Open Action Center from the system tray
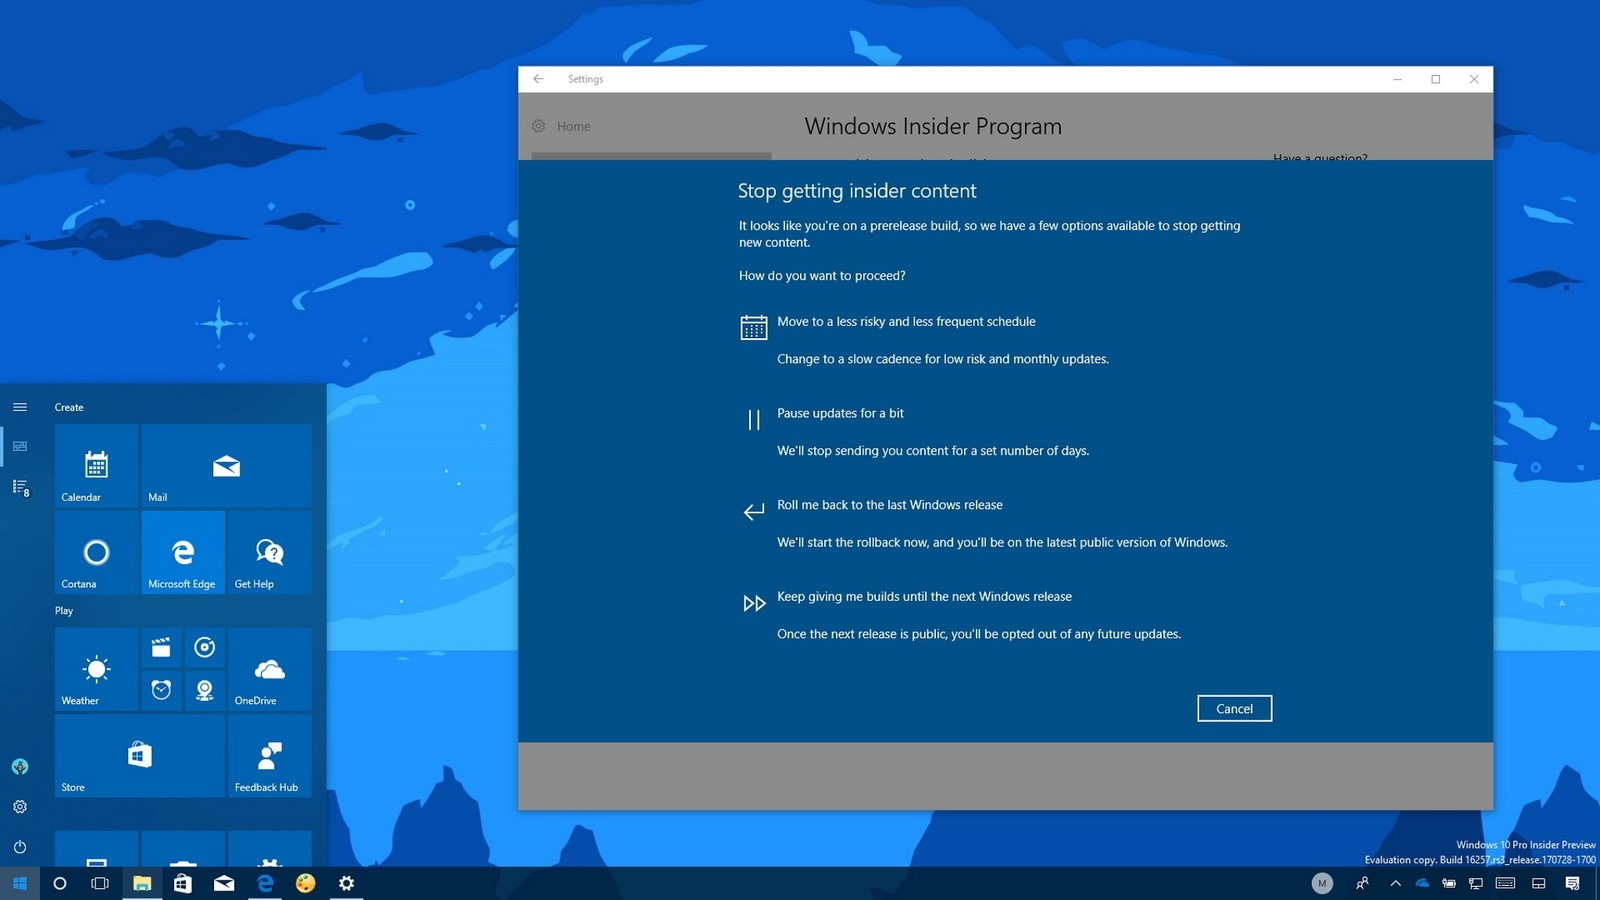Viewport: 1600px width, 900px height. click(1570, 883)
